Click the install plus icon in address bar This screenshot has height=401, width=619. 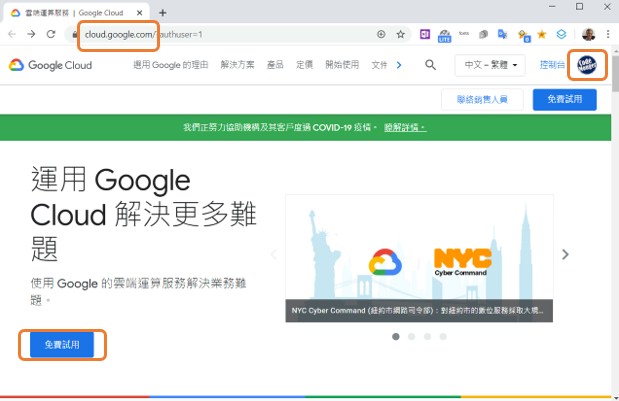[381, 34]
